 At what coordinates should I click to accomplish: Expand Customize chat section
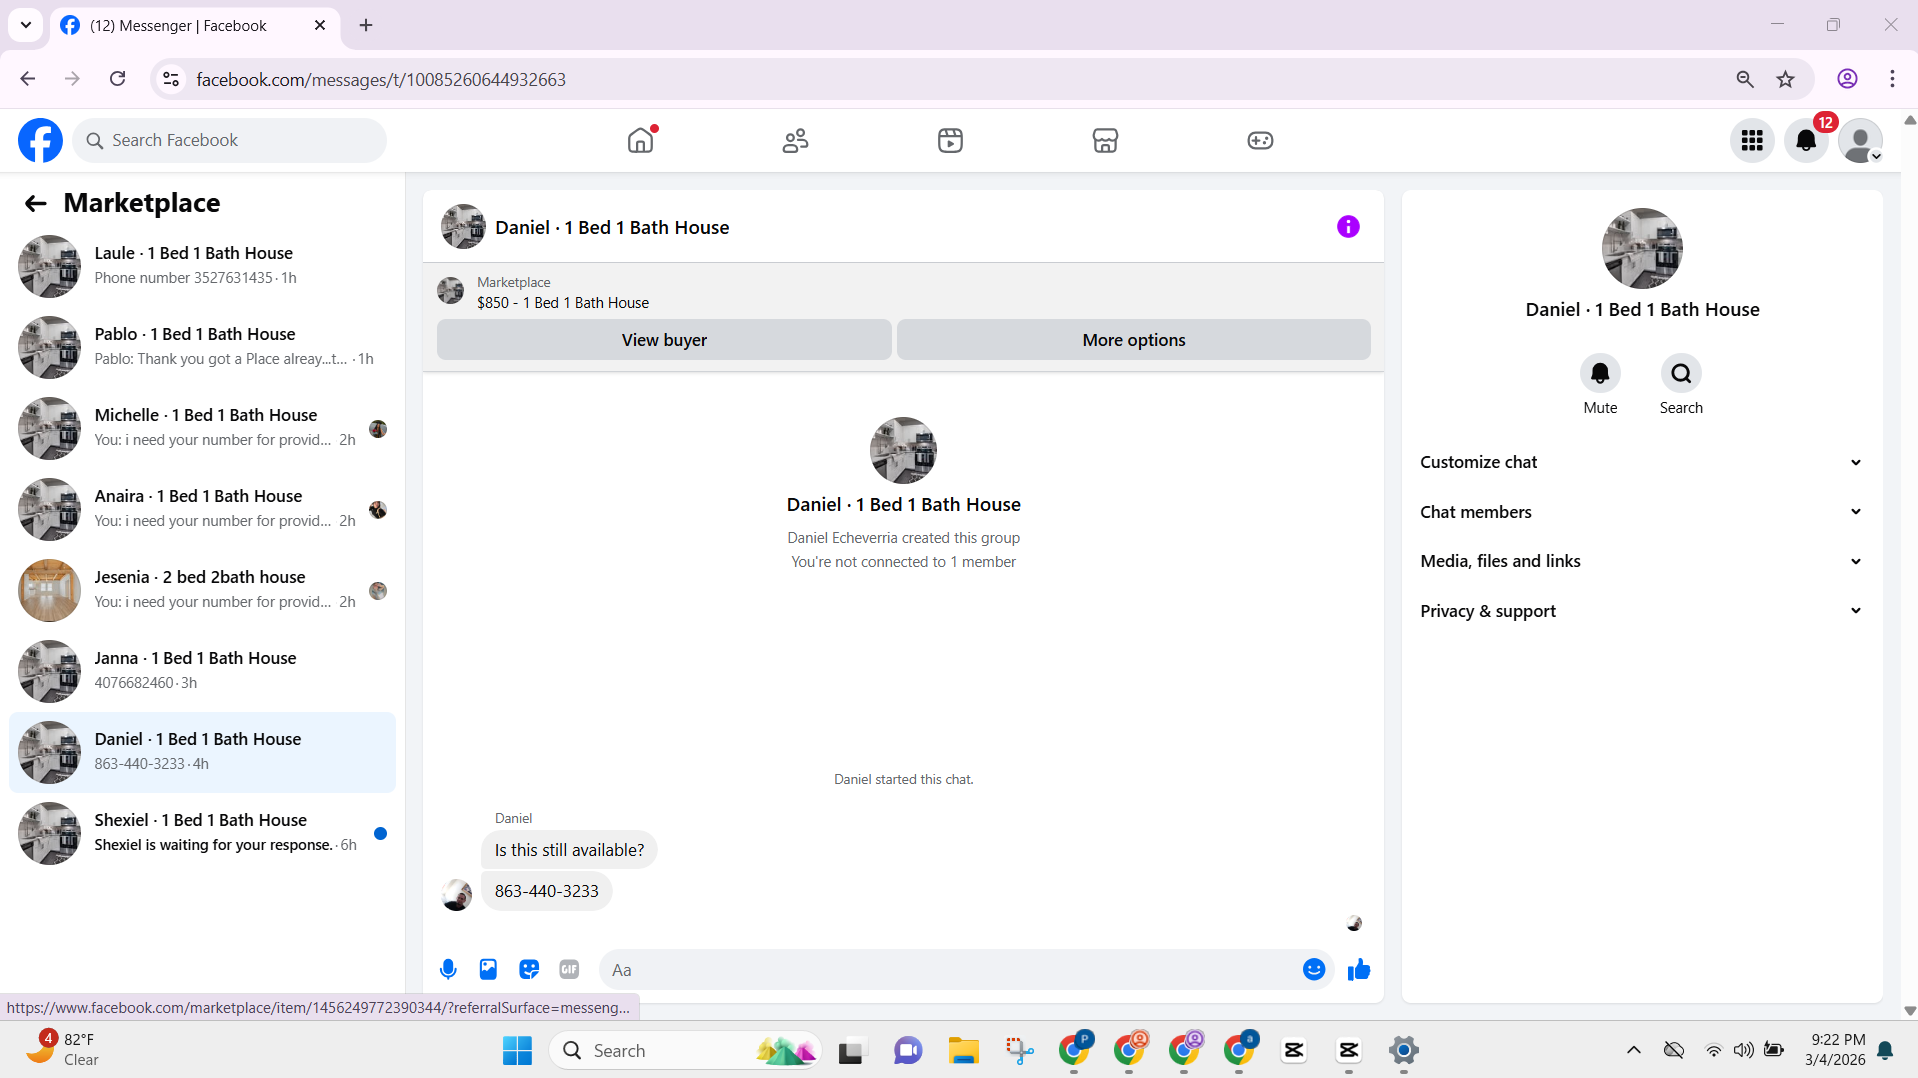[1641, 462]
